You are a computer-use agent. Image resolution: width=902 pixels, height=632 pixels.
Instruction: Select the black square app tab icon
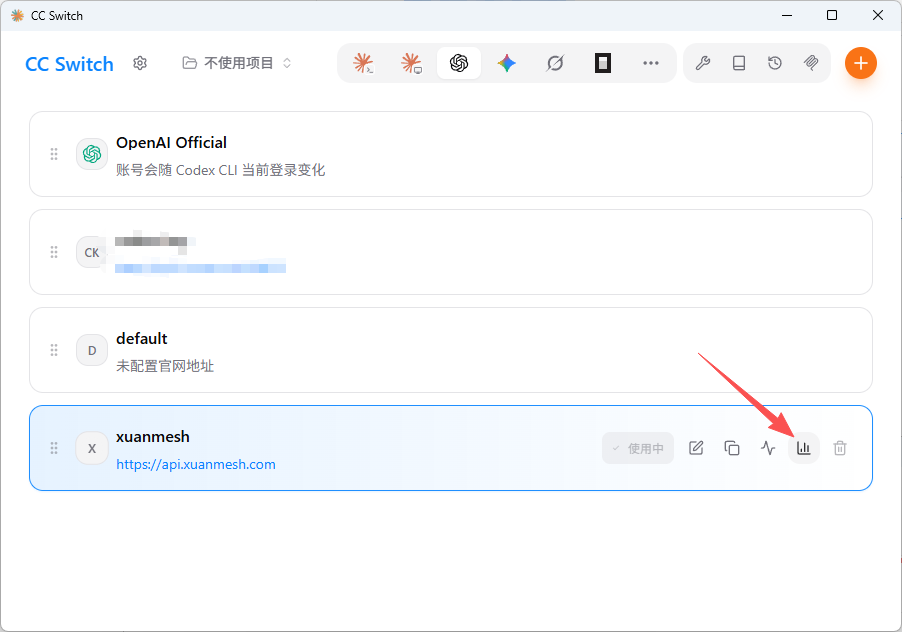602,63
